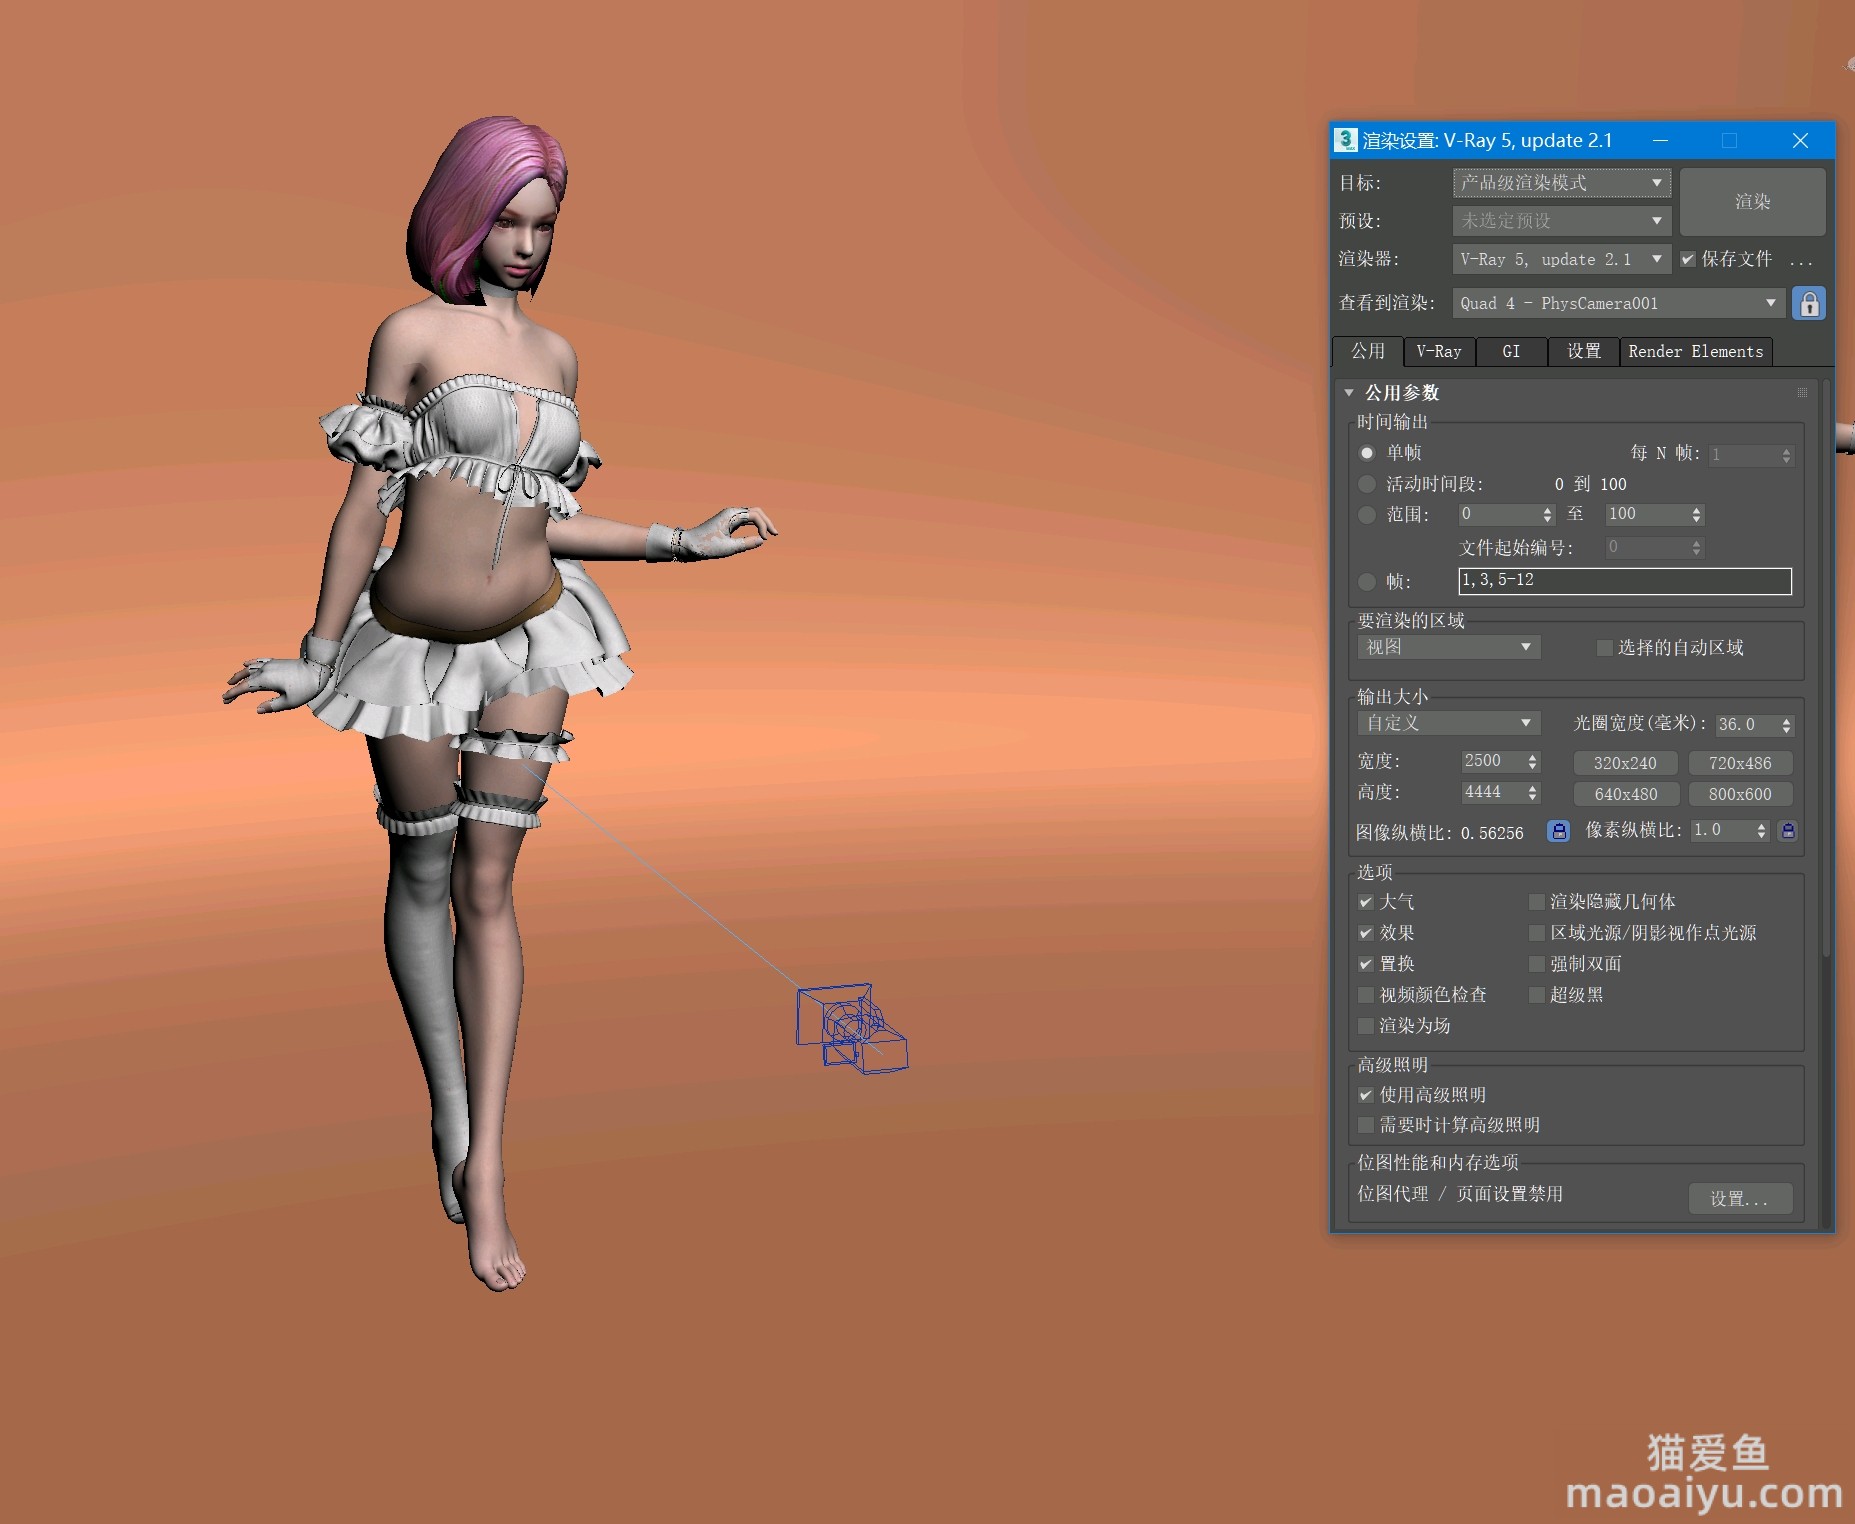Switch to the GI tab
The width and height of the screenshot is (1855, 1524).
(x=1511, y=352)
